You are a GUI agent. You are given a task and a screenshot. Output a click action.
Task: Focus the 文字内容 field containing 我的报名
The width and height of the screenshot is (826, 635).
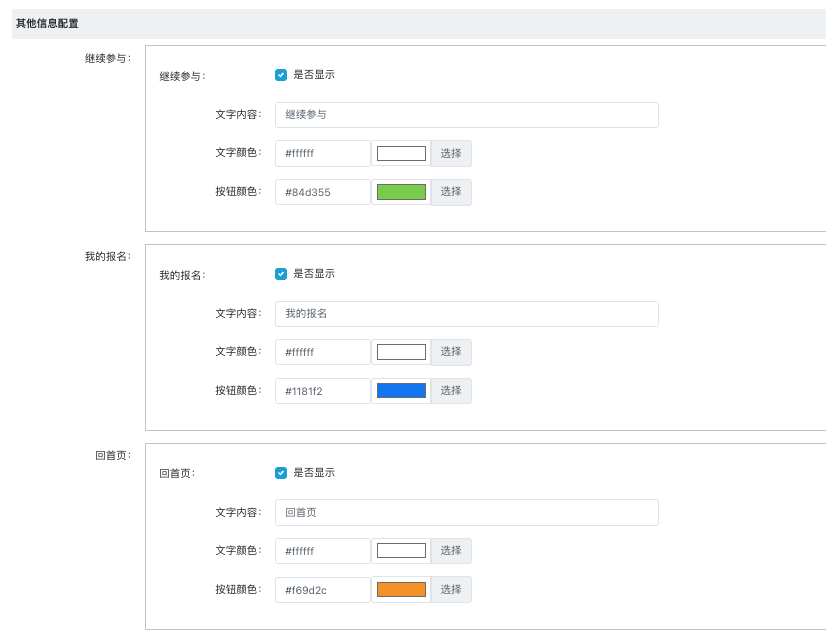(x=466, y=314)
